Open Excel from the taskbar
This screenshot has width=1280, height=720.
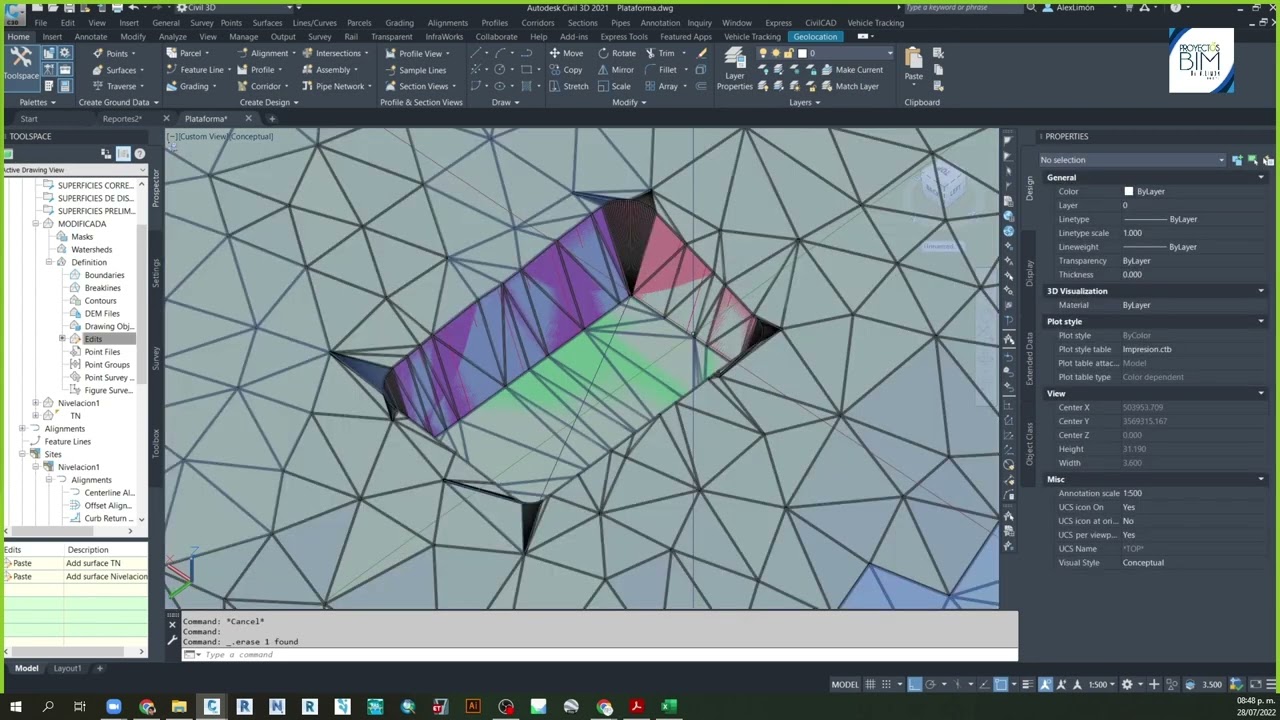pos(668,707)
